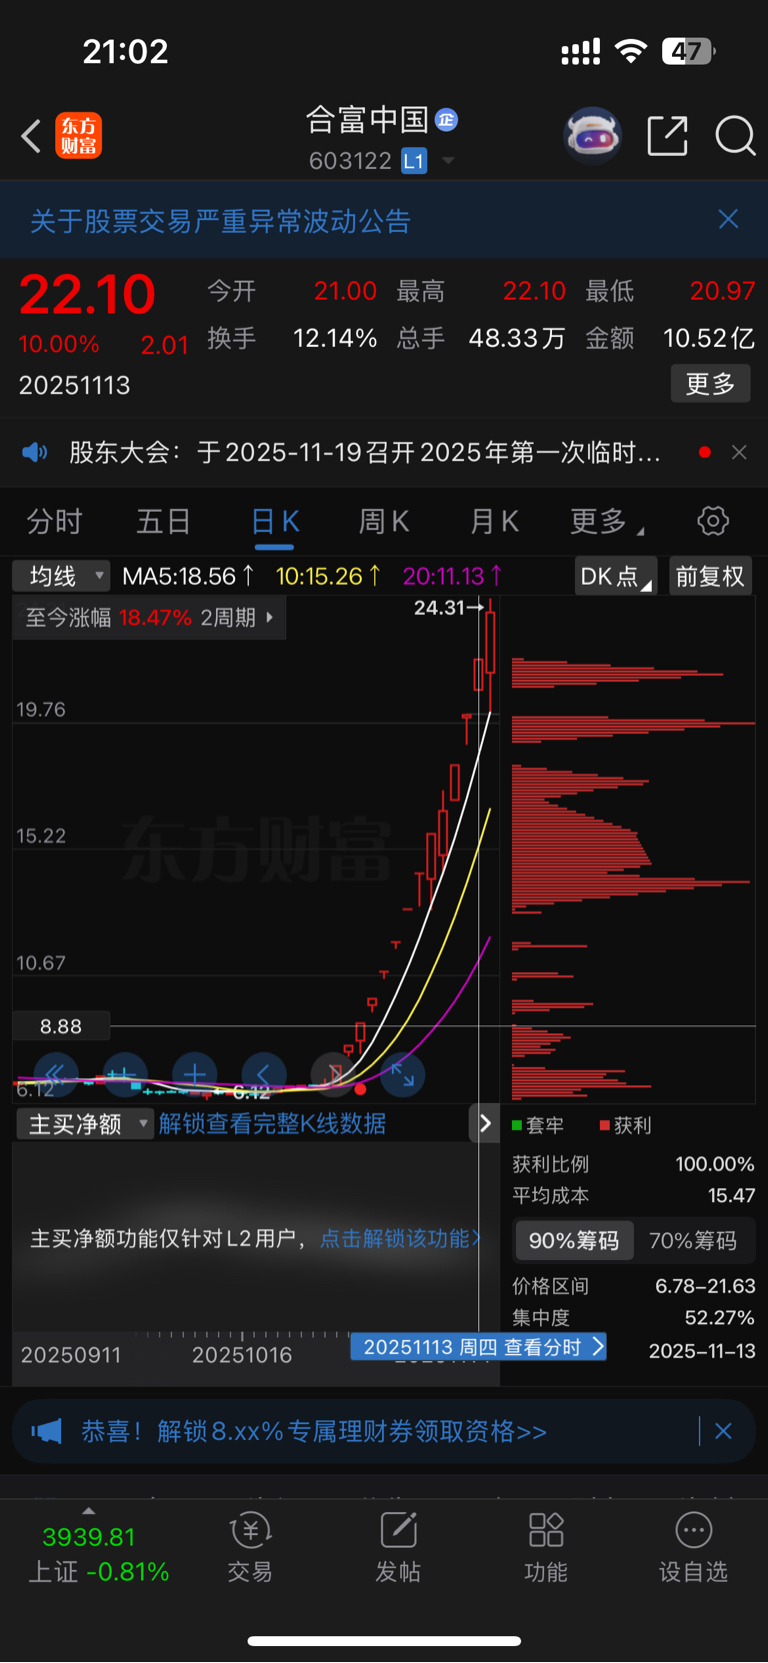Open chart settings gear icon
The height and width of the screenshot is (1663, 768).
(x=712, y=521)
